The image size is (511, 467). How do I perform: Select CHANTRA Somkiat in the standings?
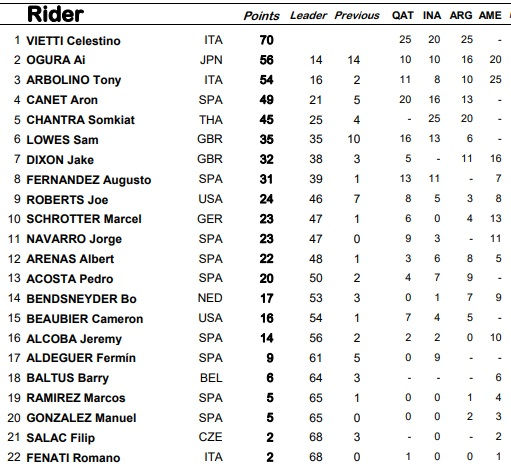[x=81, y=120]
